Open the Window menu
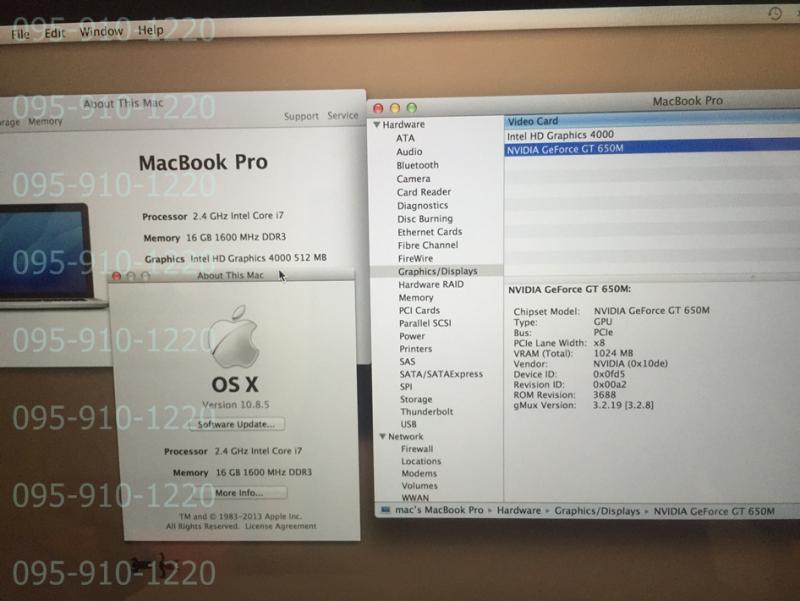Image resolution: width=800 pixels, height=601 pixels. [x=101, y=32]
